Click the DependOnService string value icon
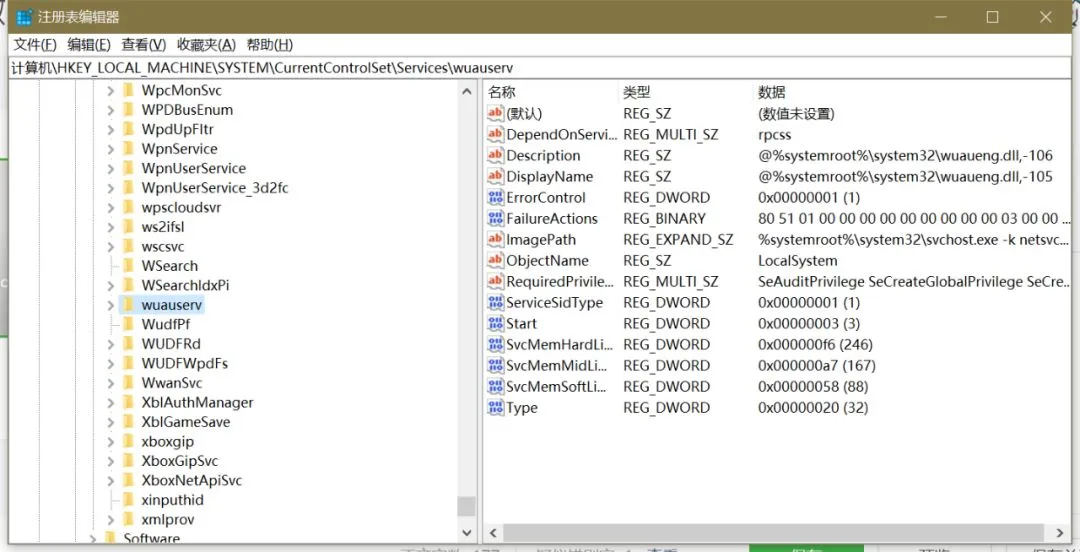This screenshot has height=552, width=1080. coord(495,134)
